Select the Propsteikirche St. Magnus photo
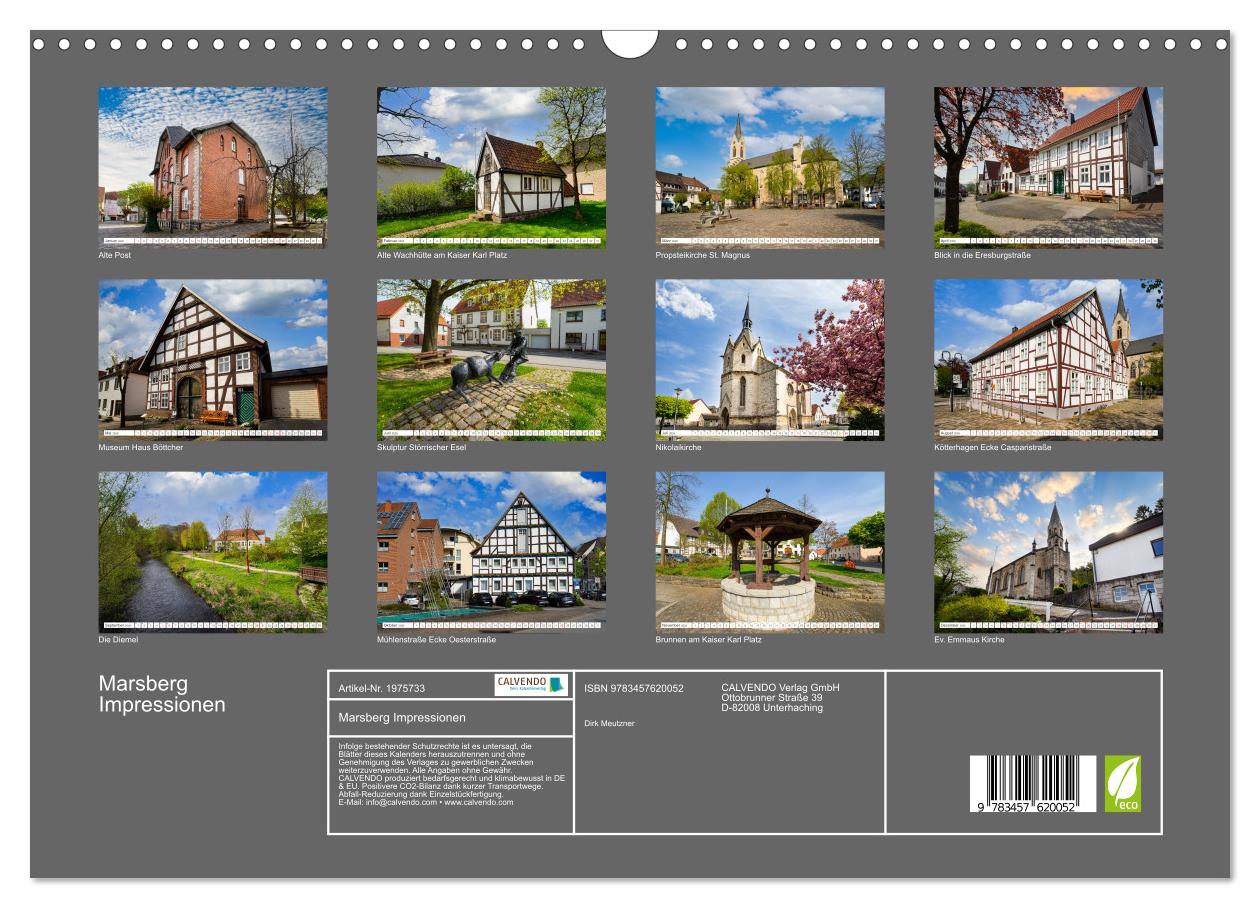1260x908 pixels. click(x=770, y=167)
